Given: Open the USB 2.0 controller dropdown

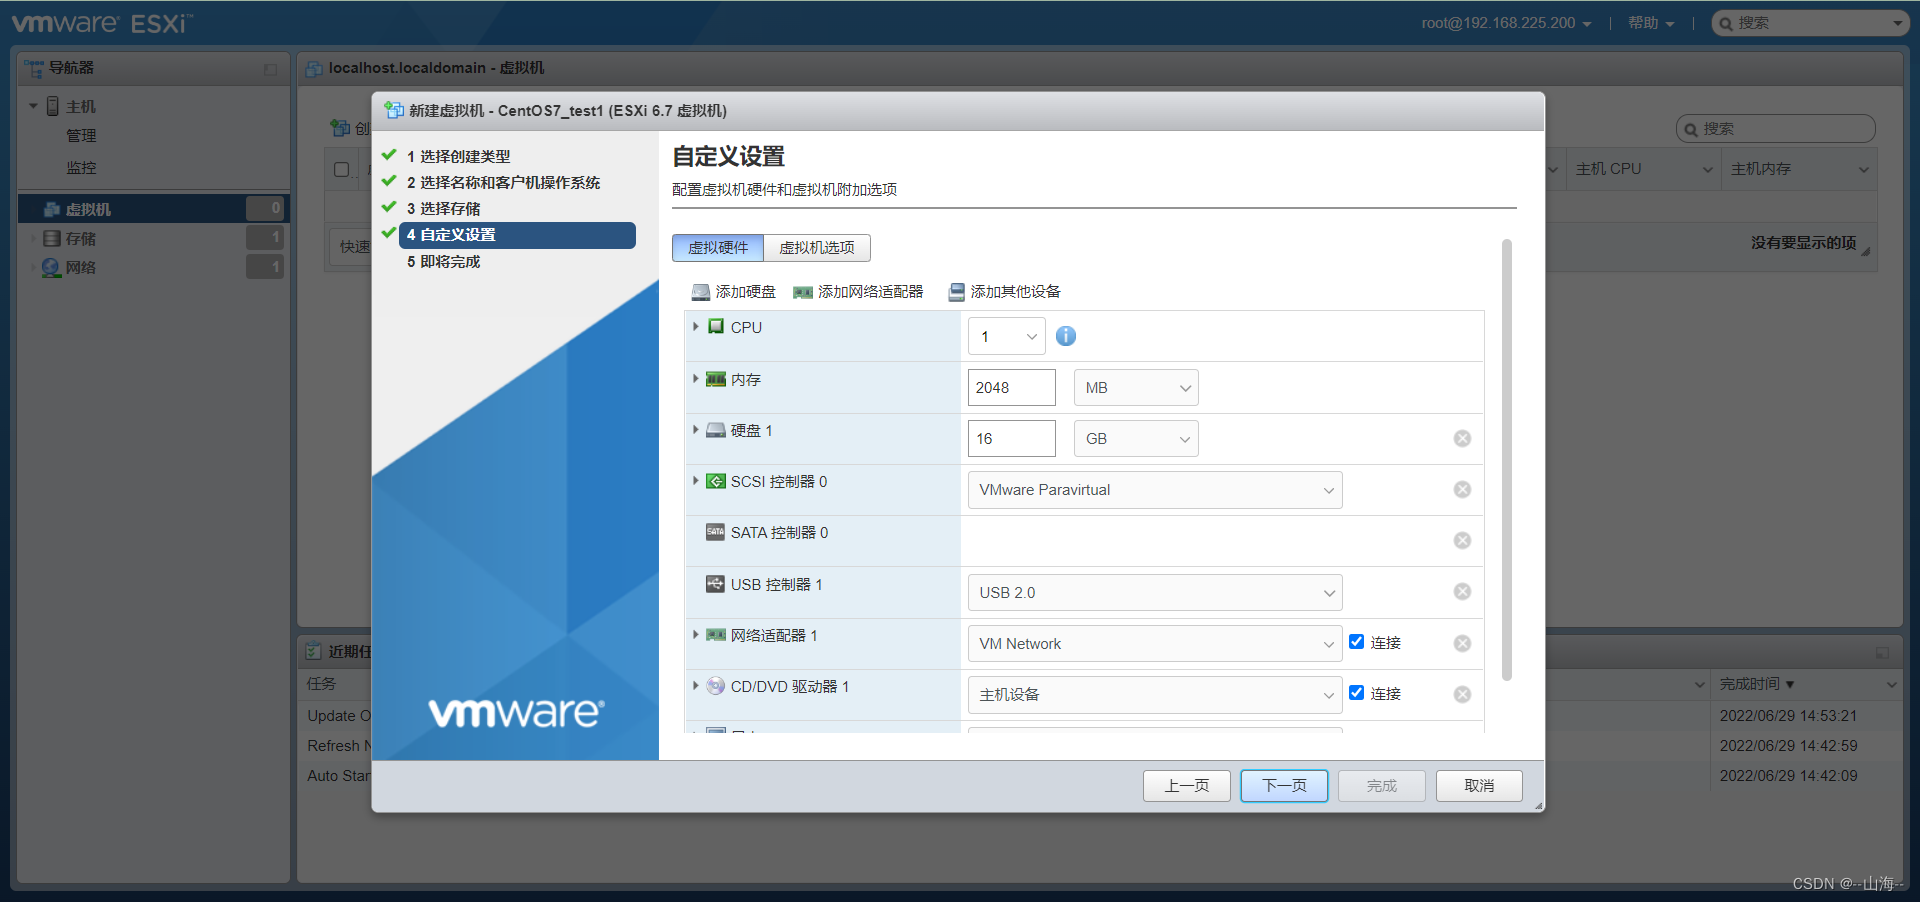Looking at the screenshot, I should (x=1155, y=593).
